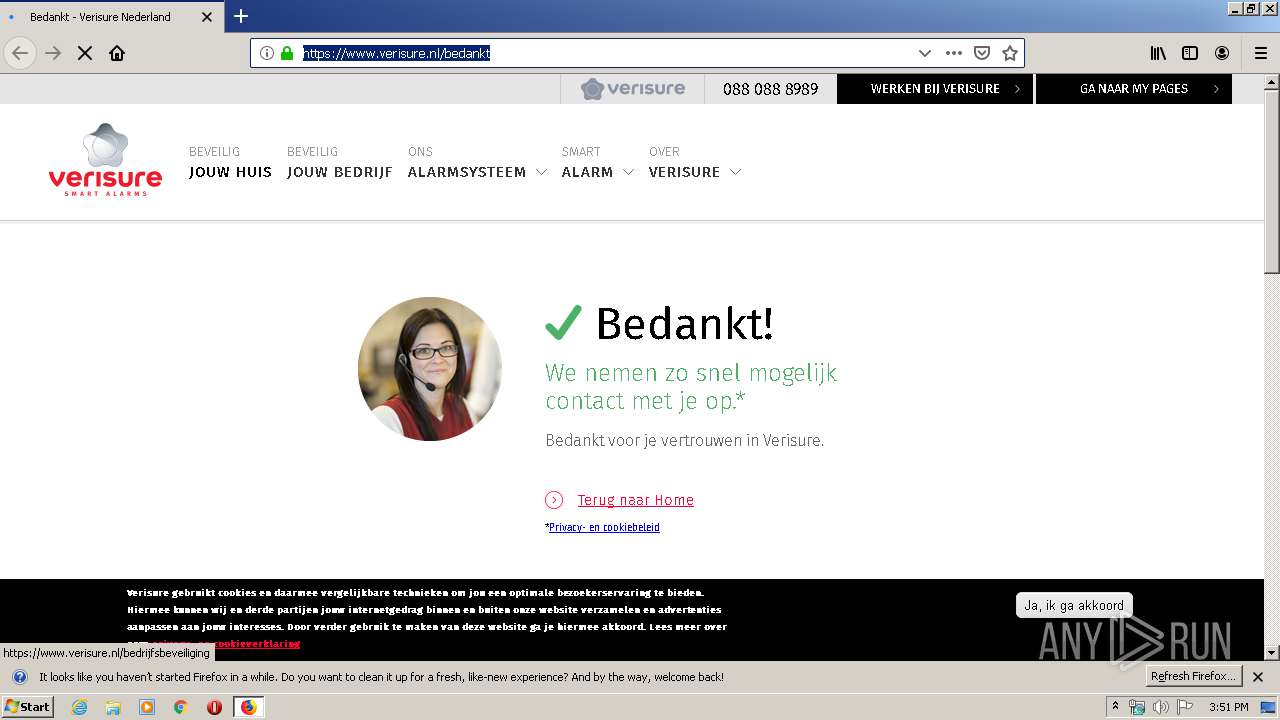Click the Refresh Firefox button
The image size is (1280, 720).
tap(1194, 677)
